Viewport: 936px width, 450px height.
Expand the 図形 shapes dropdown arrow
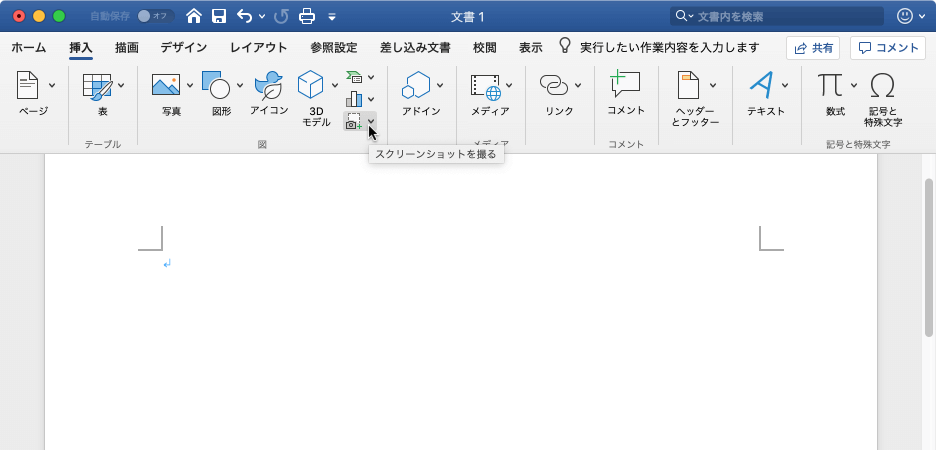[x=239, y=85]
